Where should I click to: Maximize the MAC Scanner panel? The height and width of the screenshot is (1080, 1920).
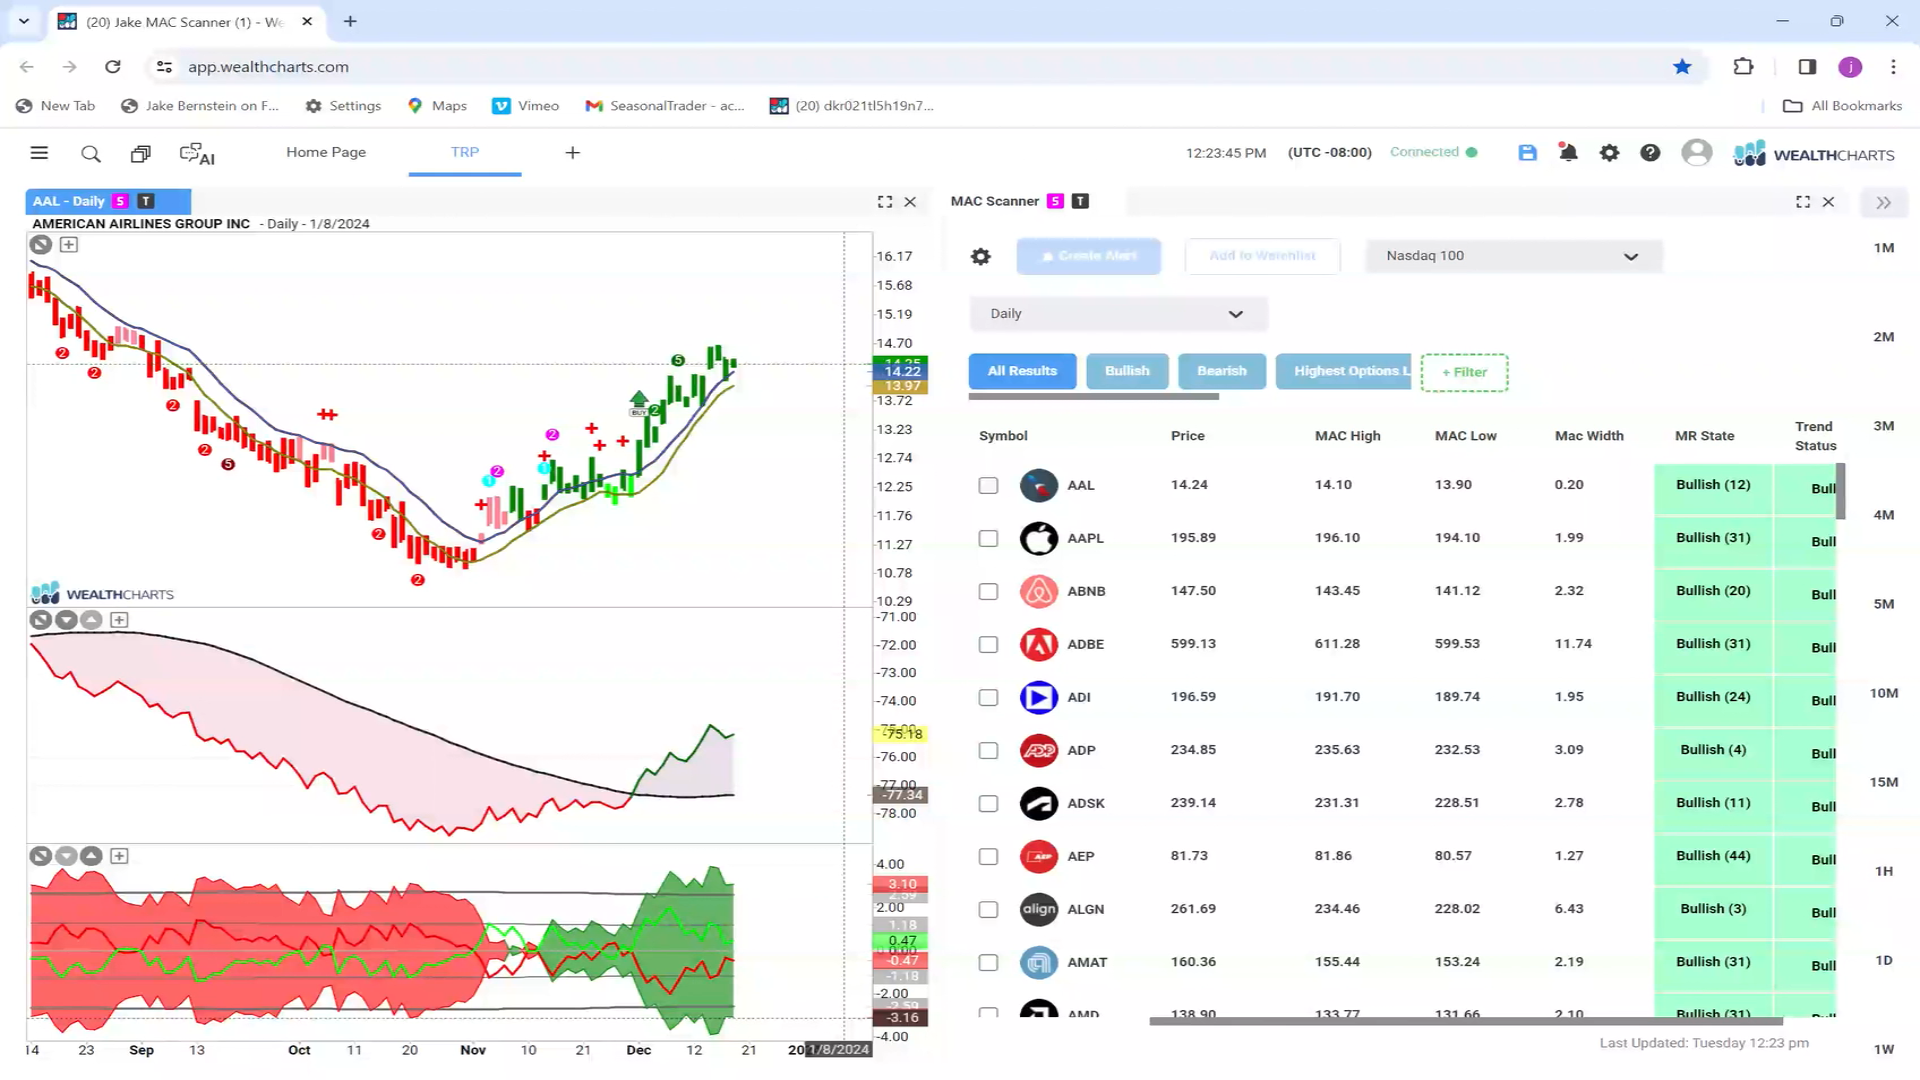pyautogui.click(x=1803, y=202)
